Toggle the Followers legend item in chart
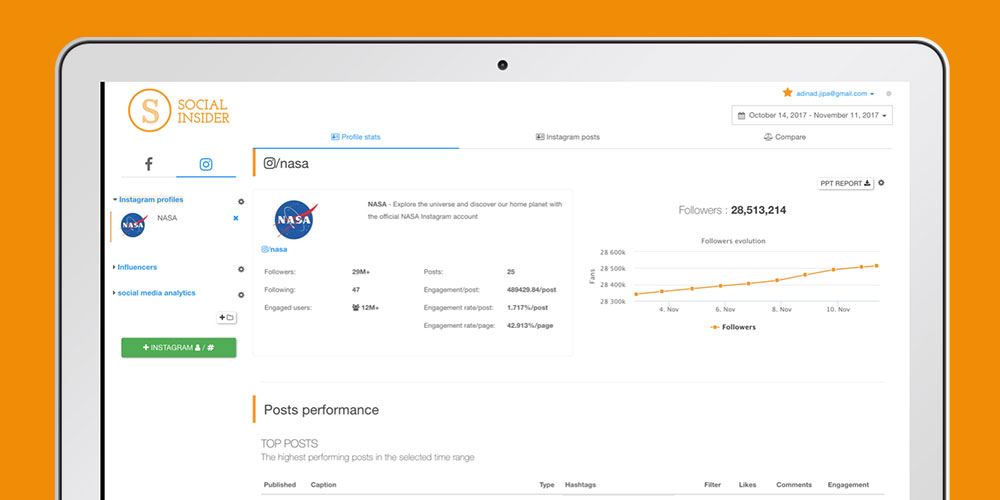Screen dimensions: 1000x500 733,327
